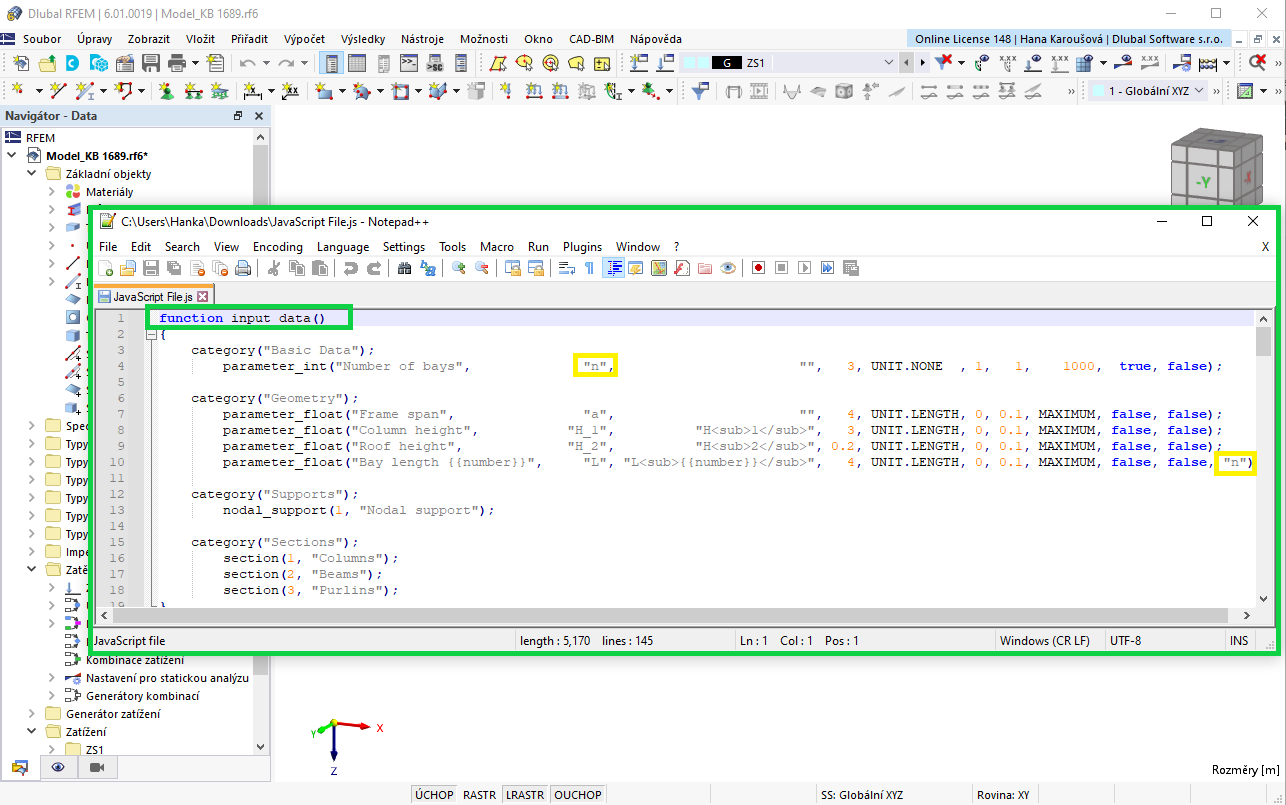Start macro recording in Notepad++
Image resolution: width=1286 pixels, height=805 pixels.
point(758,267)
